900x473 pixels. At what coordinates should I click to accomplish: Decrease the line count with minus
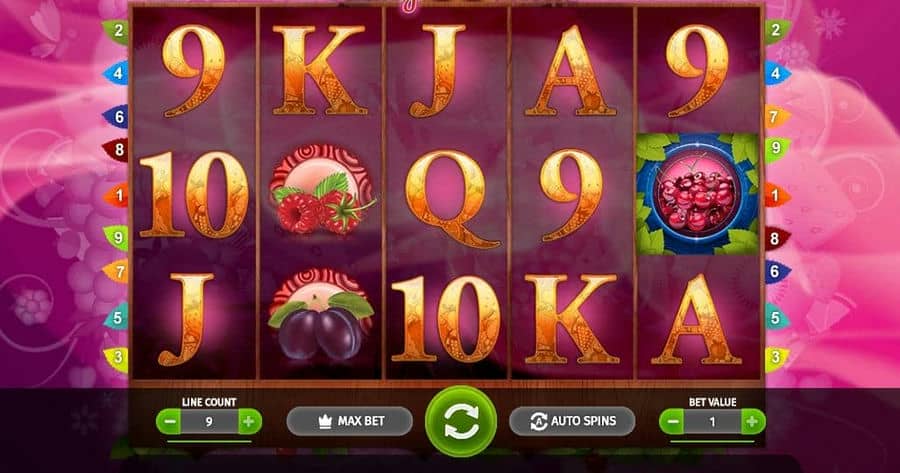coord(169,422)
